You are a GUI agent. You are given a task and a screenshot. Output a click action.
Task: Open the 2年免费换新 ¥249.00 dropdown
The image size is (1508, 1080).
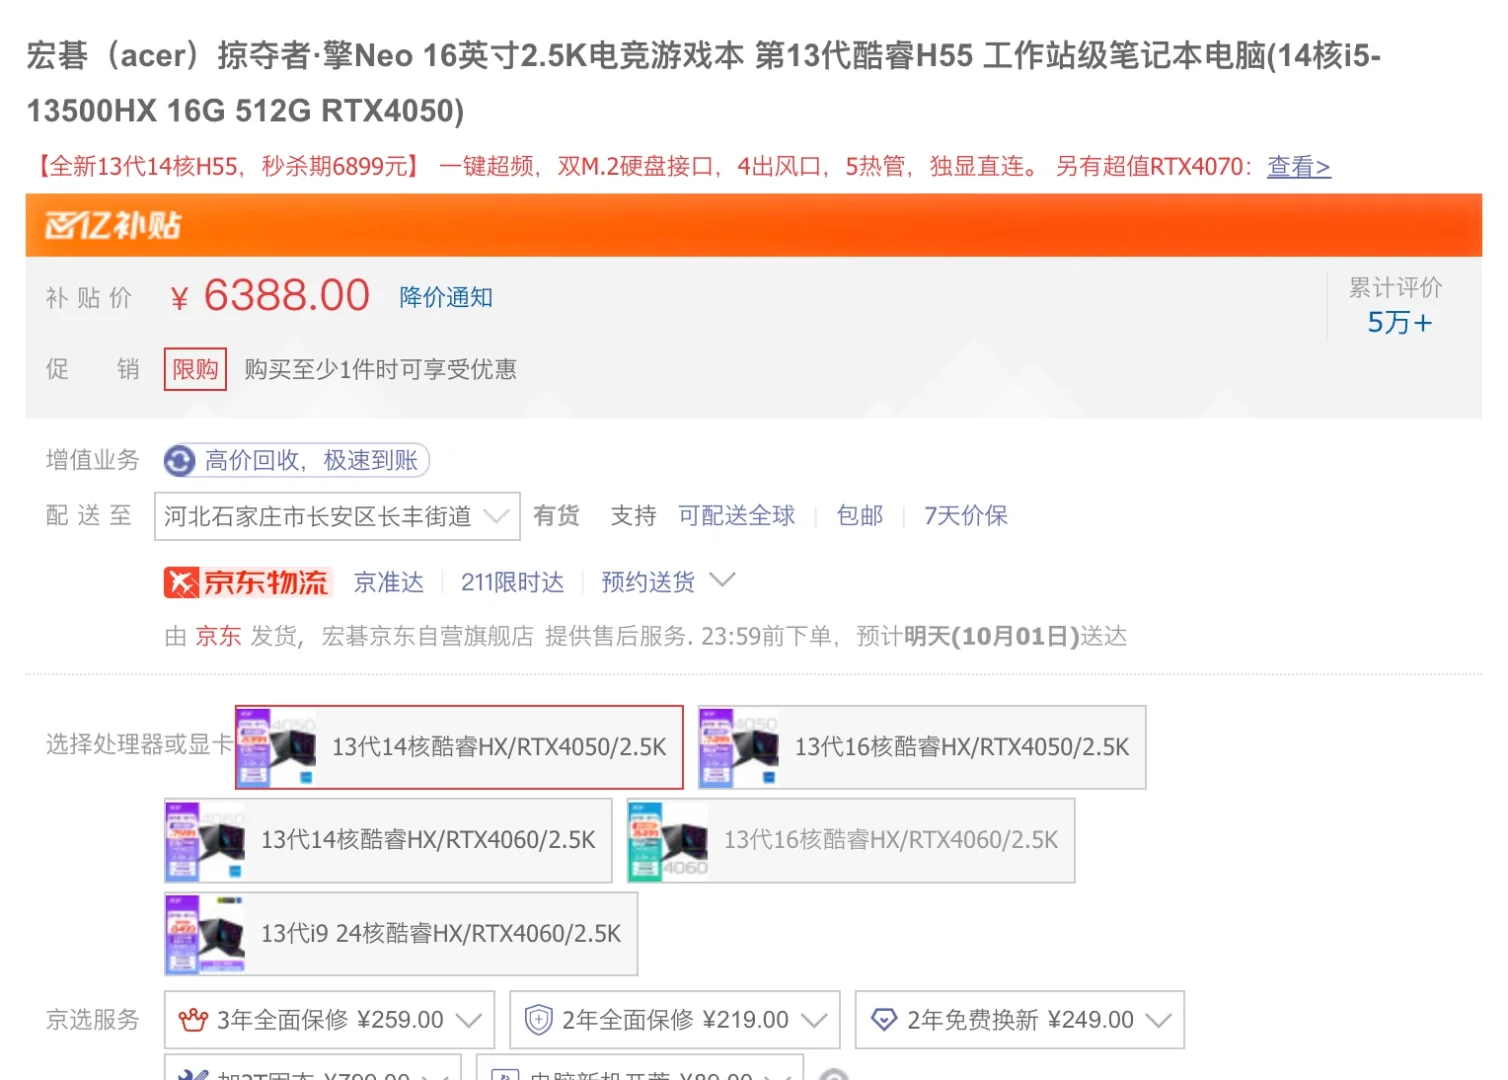pyautogui.click(x=1020, y=1020)
